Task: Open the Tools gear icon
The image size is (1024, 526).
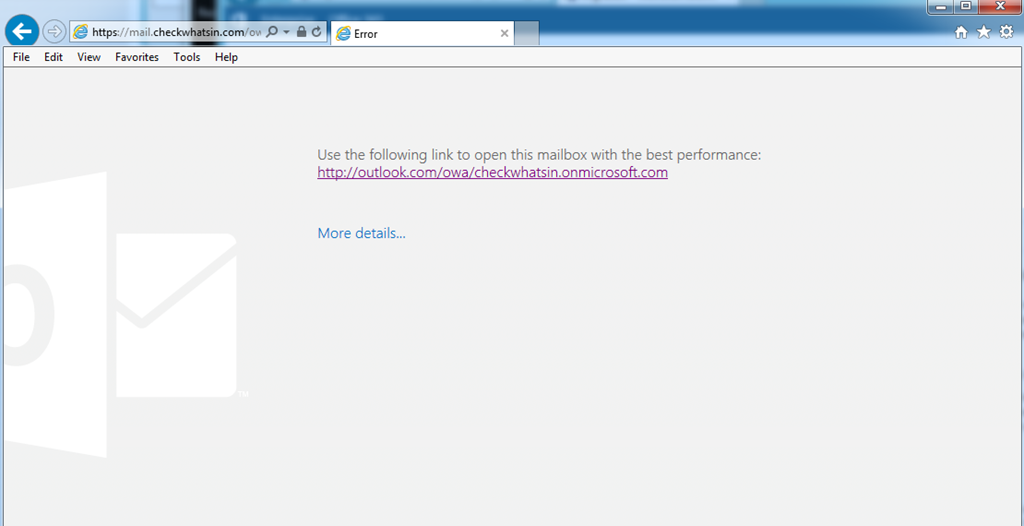Action: pyautogui.click(x=1006, y=31)
